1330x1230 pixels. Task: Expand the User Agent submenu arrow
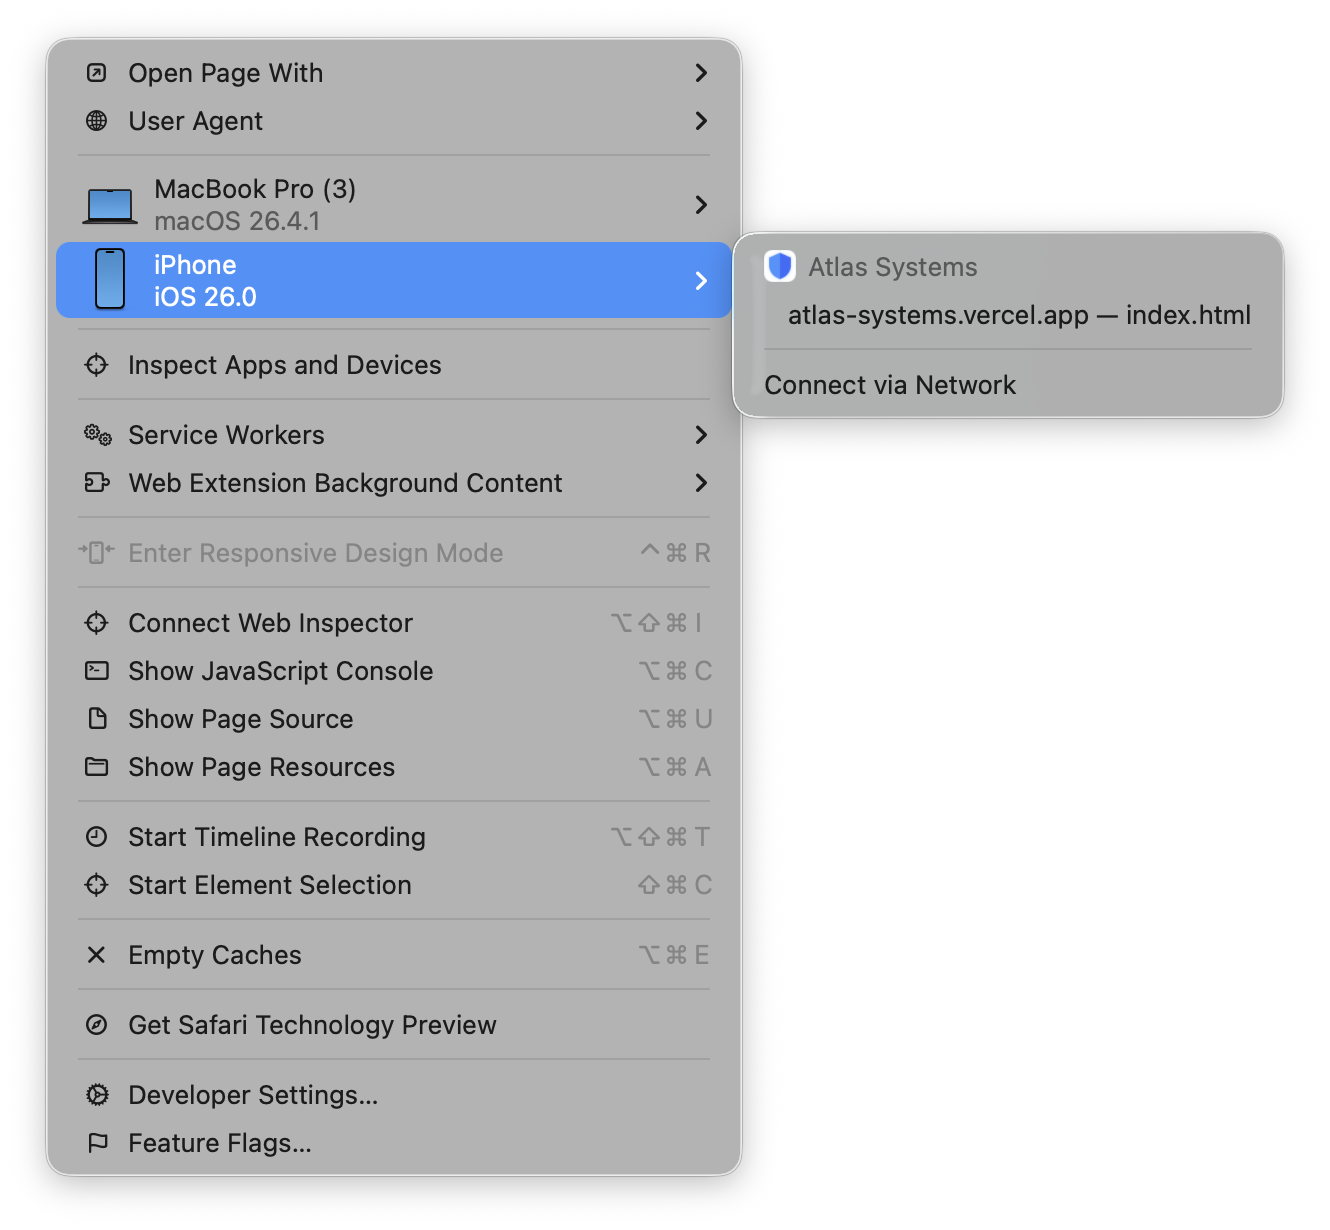pos(701,121)
